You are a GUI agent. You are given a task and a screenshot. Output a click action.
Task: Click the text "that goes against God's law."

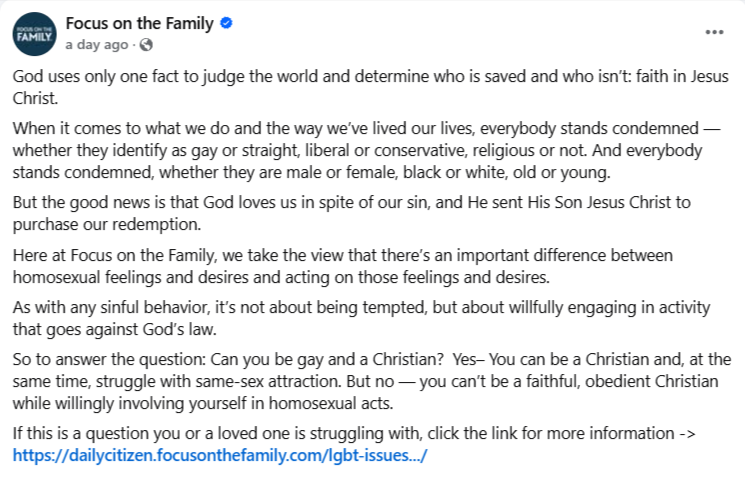(115, 329)
